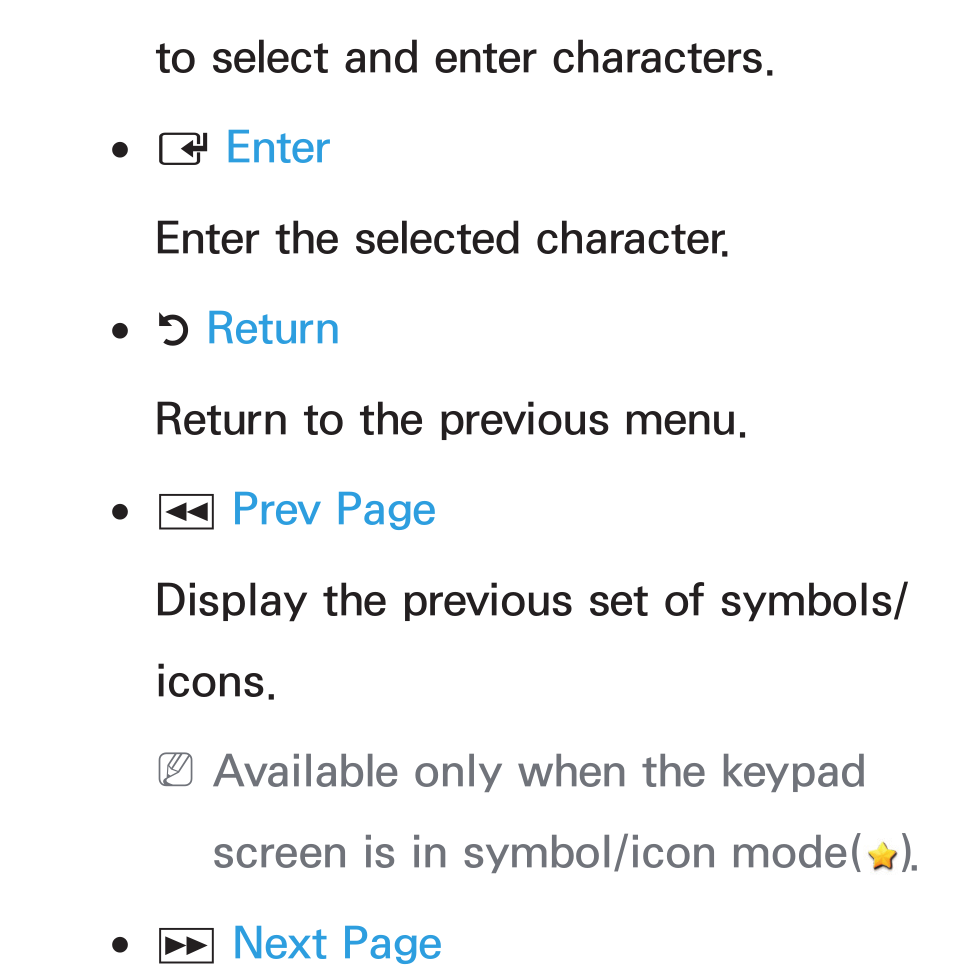Click the 'Available only when the keypad' note
954x977 pixels.
540,773
